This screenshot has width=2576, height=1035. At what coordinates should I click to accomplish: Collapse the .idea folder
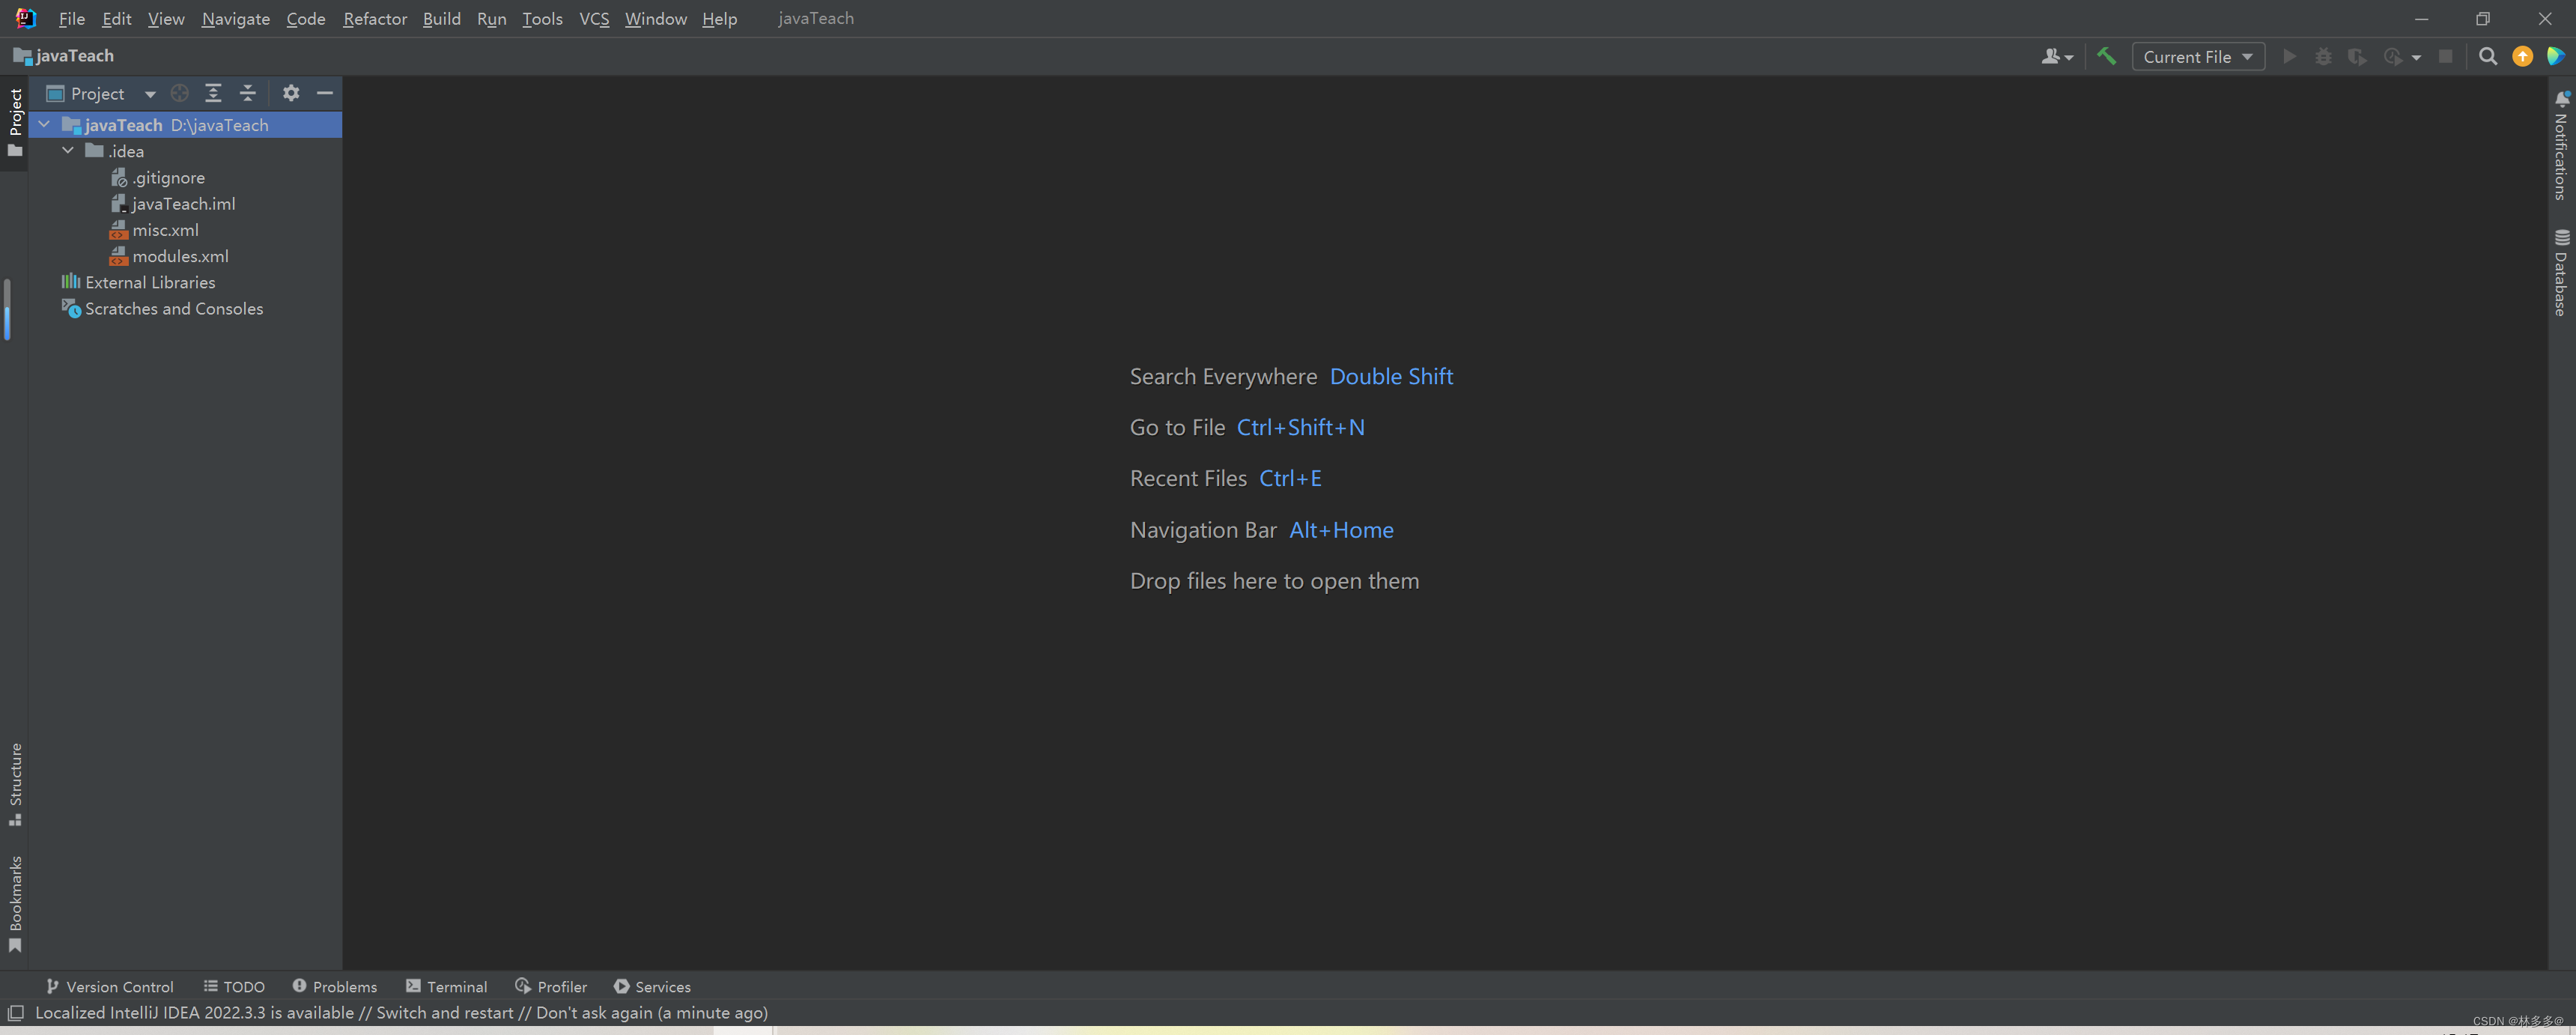click(68, 150)
